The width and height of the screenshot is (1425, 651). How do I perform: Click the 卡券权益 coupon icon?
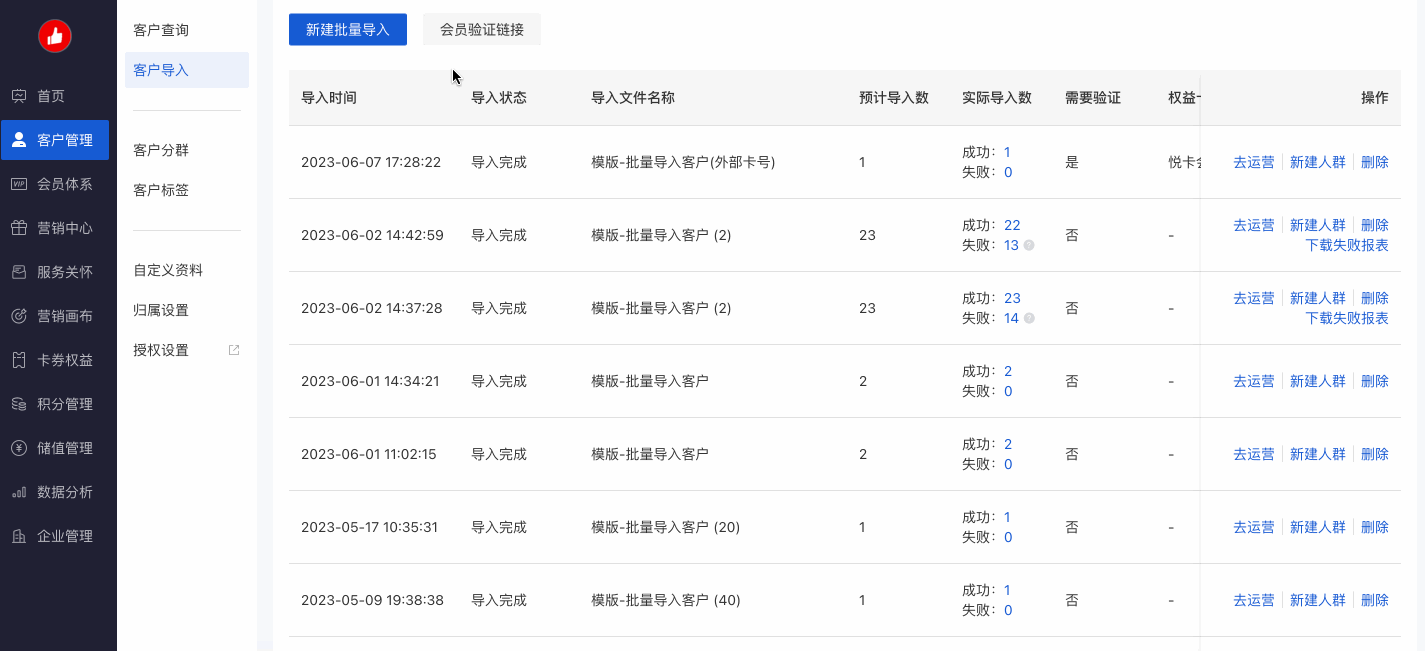click(x=19, y=360)
